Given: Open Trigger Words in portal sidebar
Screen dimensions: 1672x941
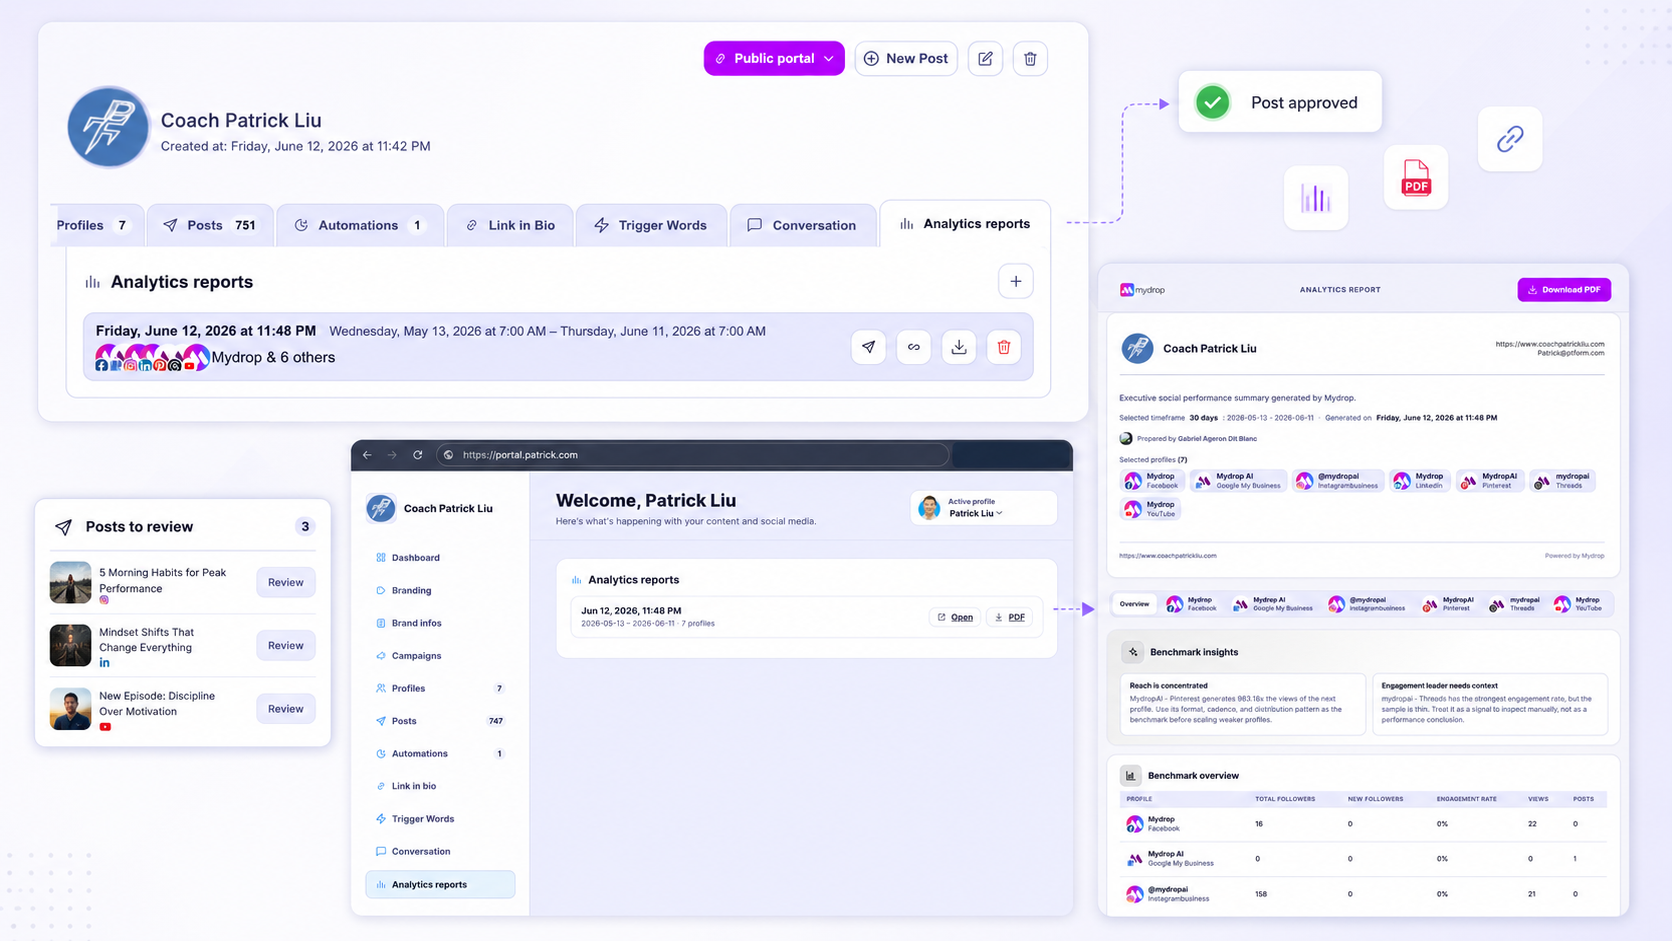Looking at the screenshot, I should coord(440,819).
